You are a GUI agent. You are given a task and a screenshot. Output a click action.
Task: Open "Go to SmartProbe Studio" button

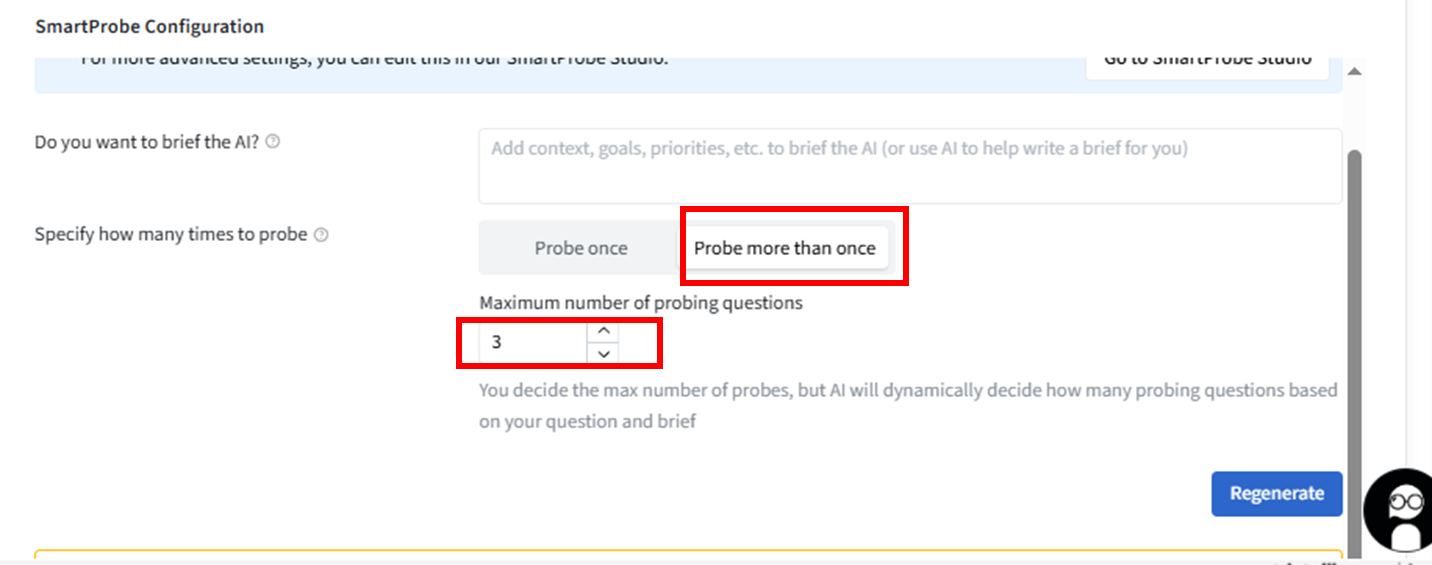(x=1207, y=60)
